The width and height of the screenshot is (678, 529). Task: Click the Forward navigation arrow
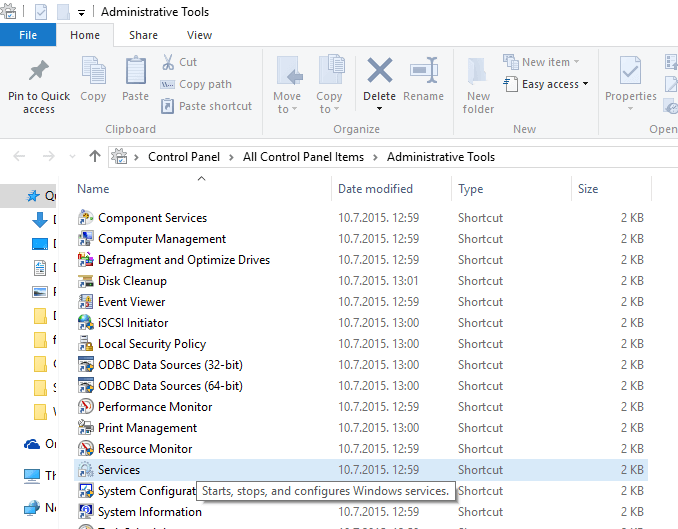click(48, 156)
